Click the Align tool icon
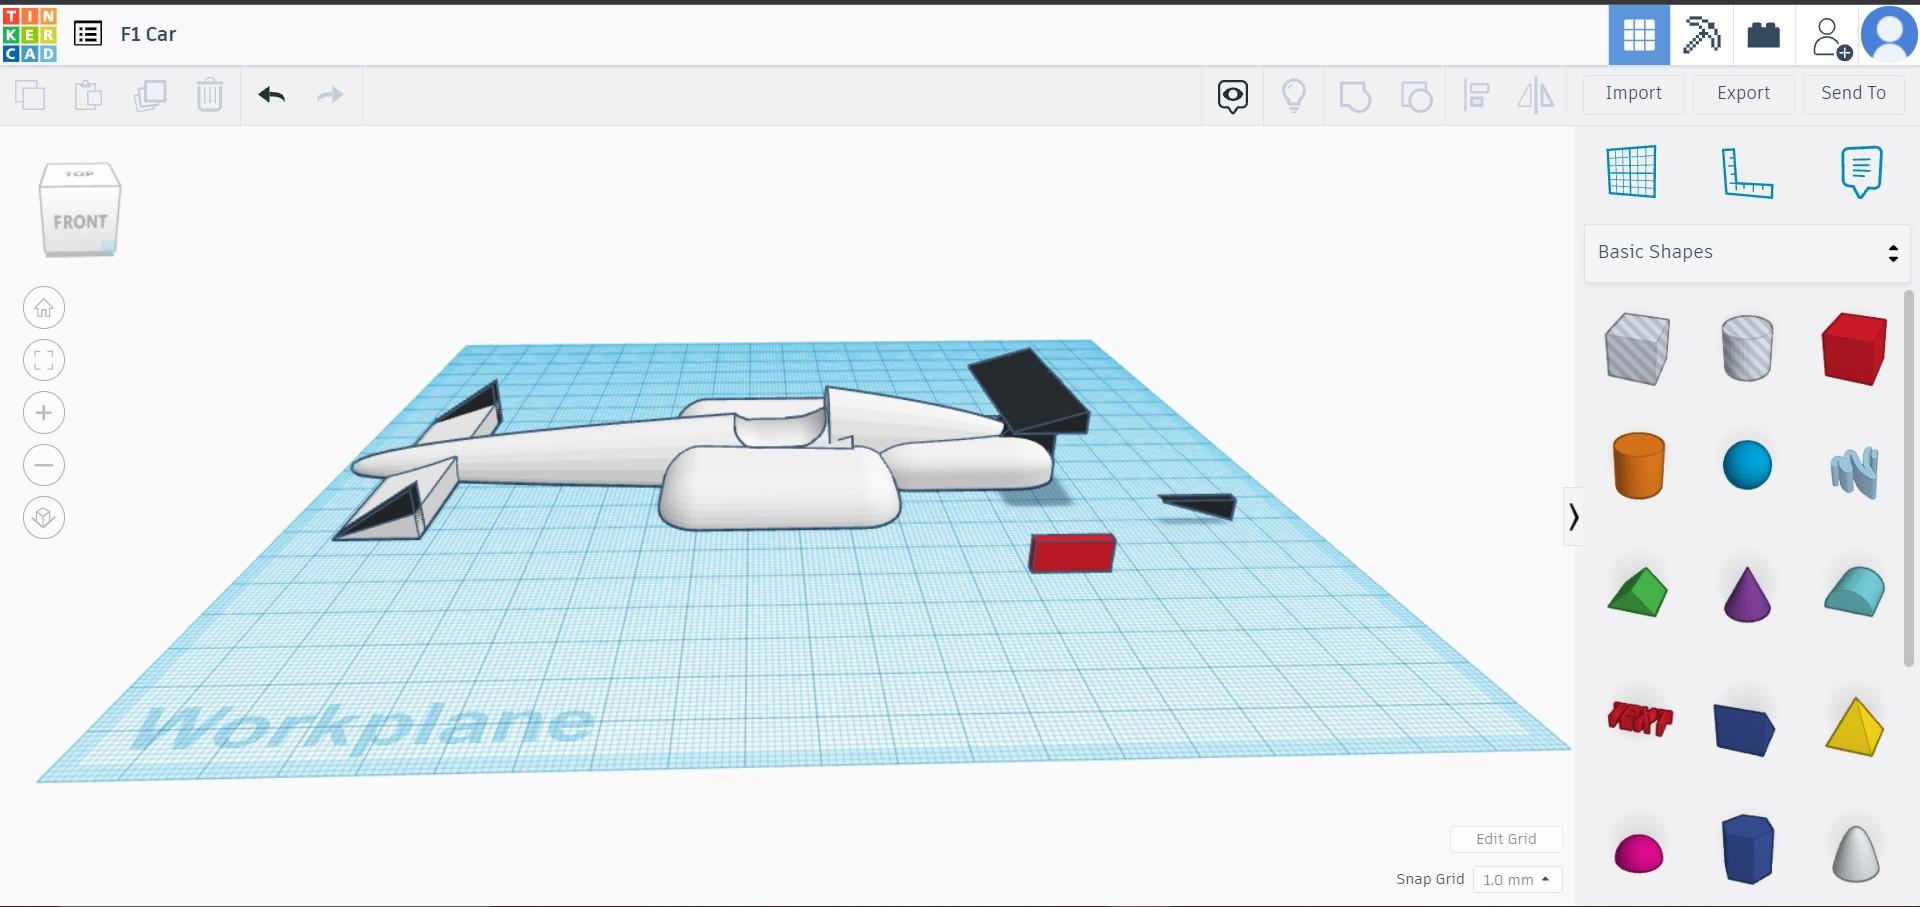Viewport: 1920px width, 907px height. [x=1476, y=96]
